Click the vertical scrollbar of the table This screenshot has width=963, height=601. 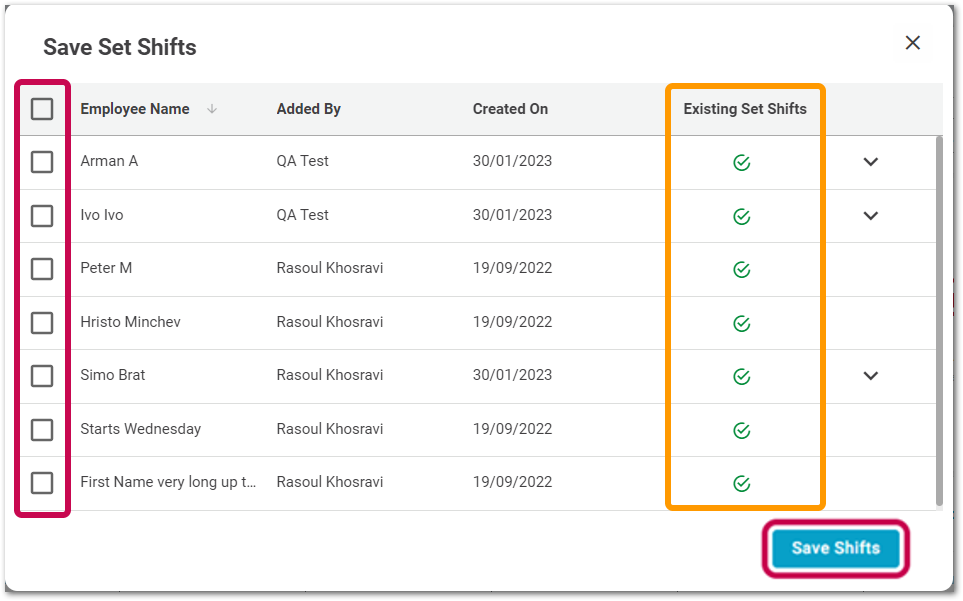(x=938, y=320)
